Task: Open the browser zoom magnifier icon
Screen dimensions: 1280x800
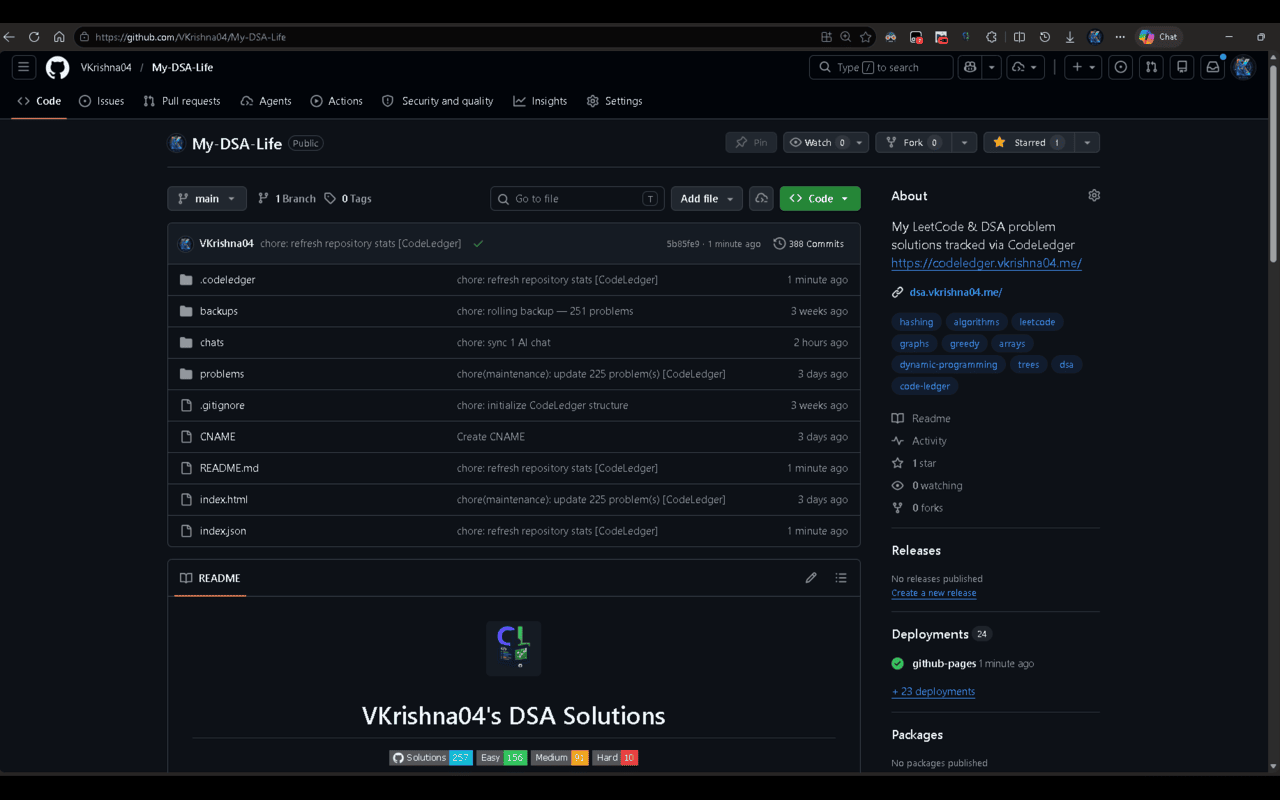Action: pos(845,37)
